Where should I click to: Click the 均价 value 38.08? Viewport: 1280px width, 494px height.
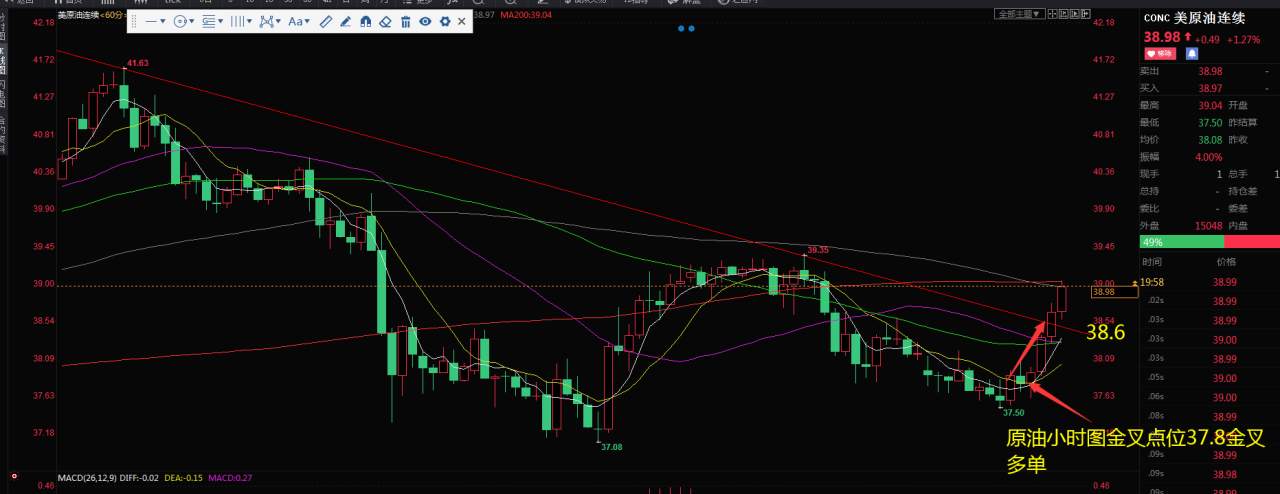pos(1210,139)
